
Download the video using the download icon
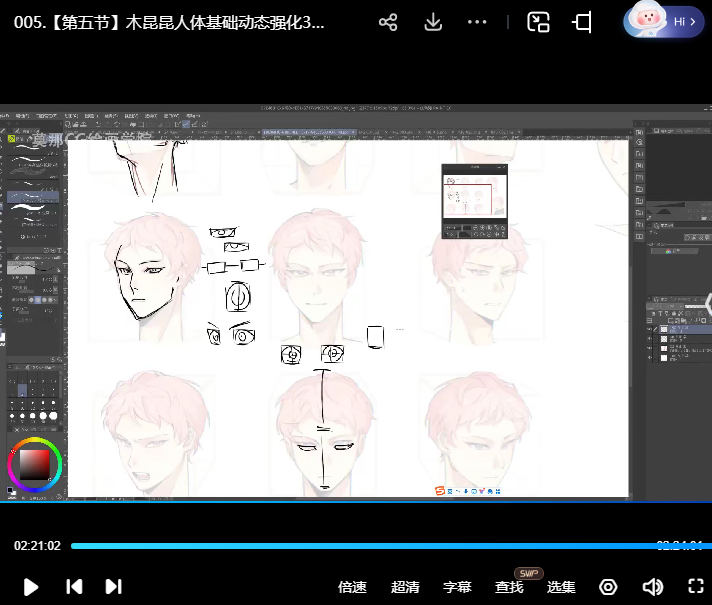point(433,23)
